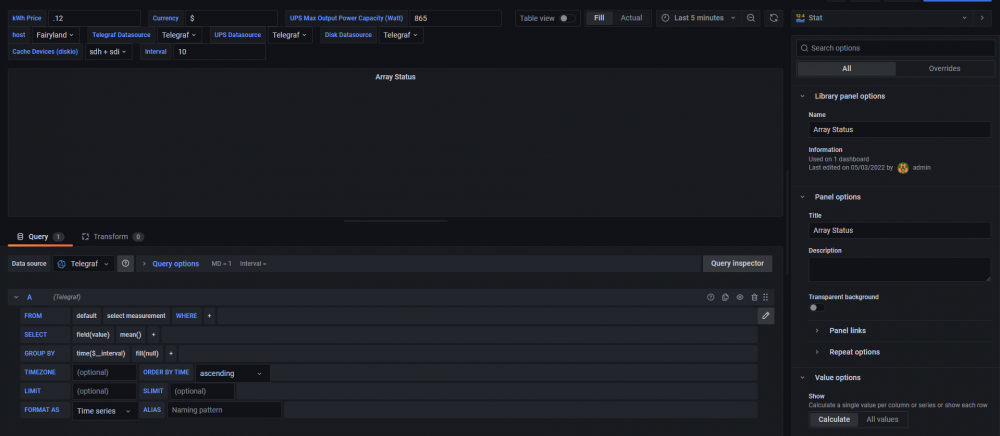Switch to the Query tab
The image size is (1000, 436).
pyautogui.click(x=40, y=236)
